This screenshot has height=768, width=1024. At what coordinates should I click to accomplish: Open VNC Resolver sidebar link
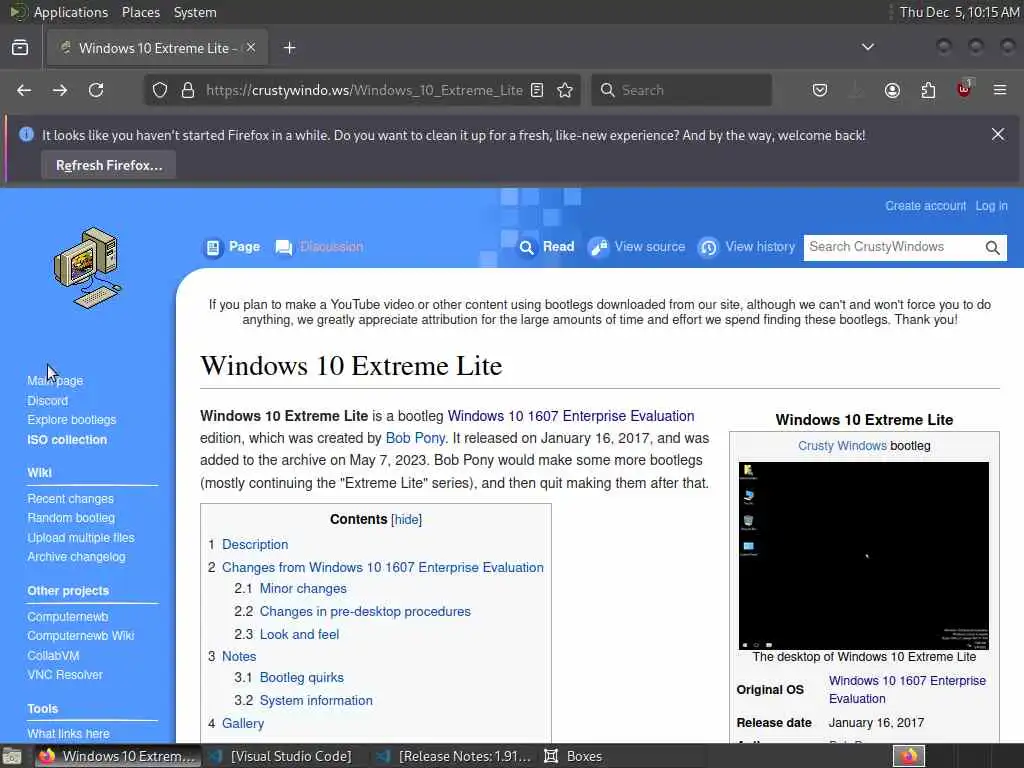coord(65,675)
